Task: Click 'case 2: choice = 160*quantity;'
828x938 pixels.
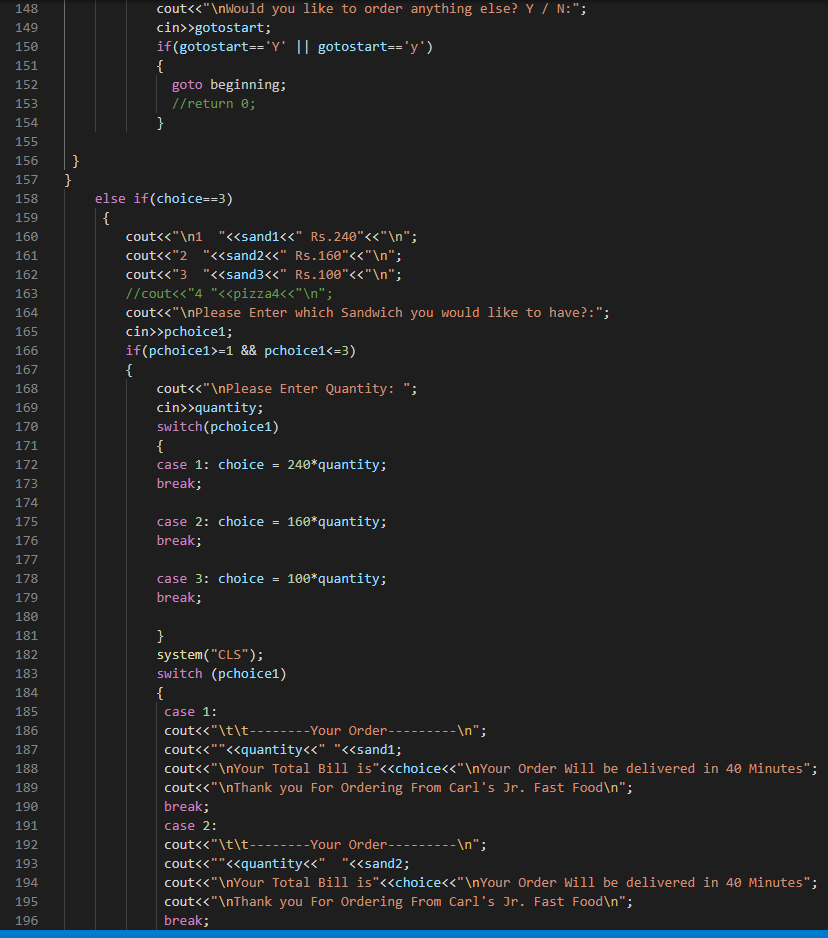Action: 272,522
